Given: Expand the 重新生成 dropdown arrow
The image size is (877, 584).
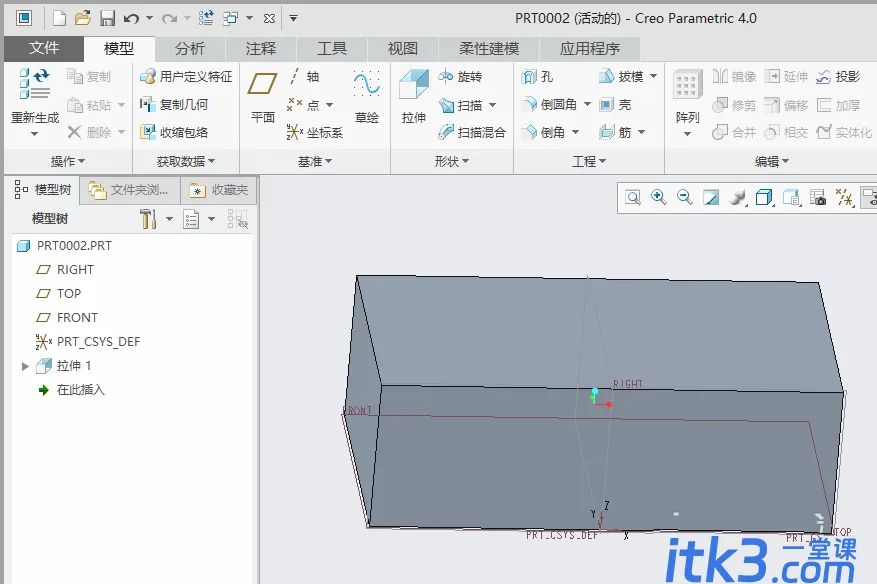Looking at the screenshot, I should point(34,134).
